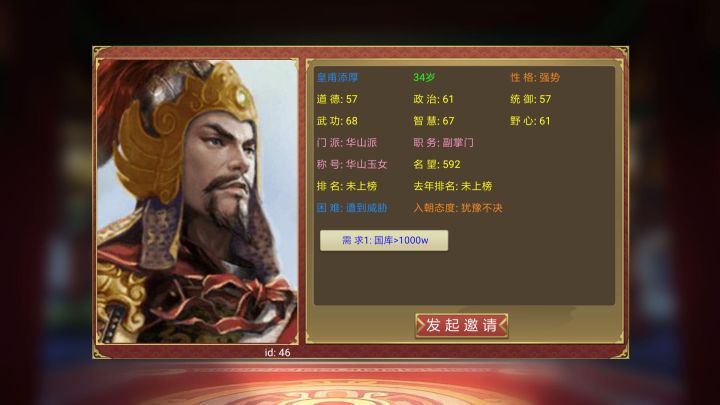Image resolution: width=720 pixels, height=405 pixels.
Task: Select the 性格: 强势 personality text
Action: pos(535,77)
